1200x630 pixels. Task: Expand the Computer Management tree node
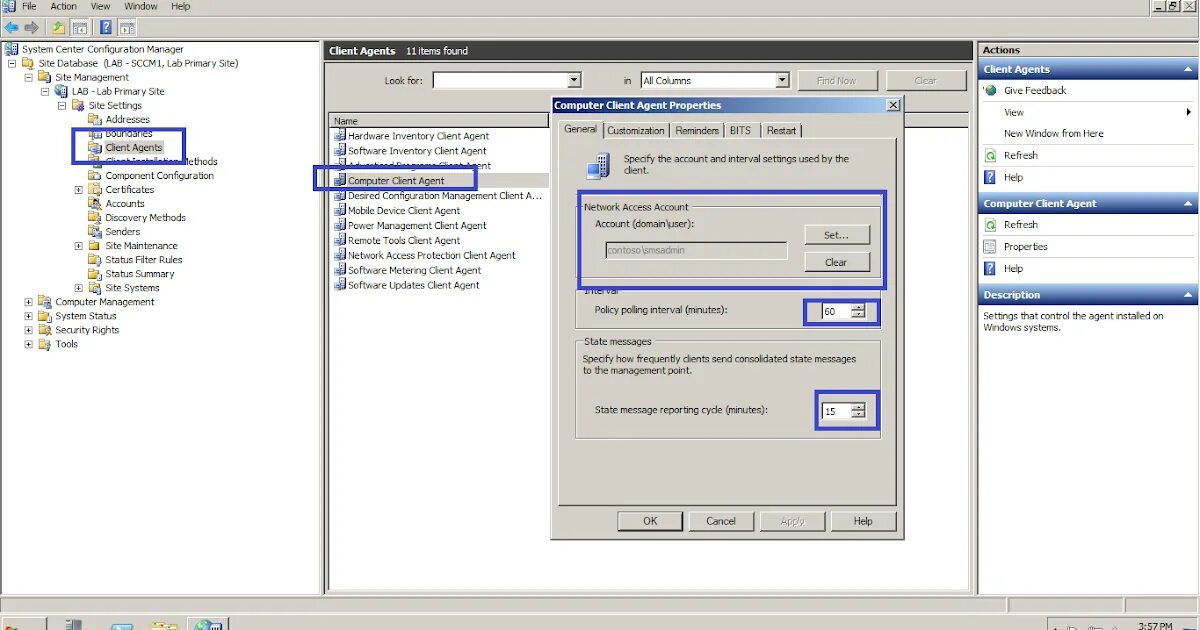point(29,301)
